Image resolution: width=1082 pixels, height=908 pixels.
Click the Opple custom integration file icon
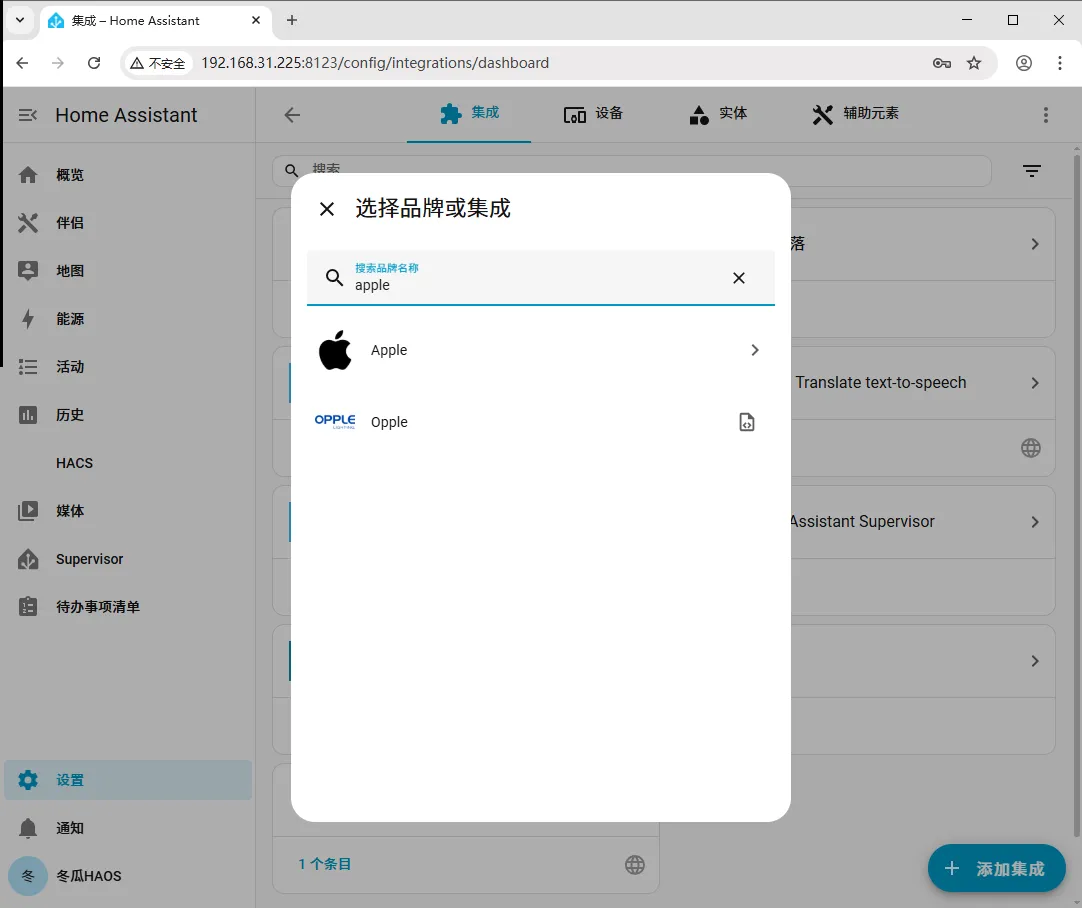click(747, 422)
